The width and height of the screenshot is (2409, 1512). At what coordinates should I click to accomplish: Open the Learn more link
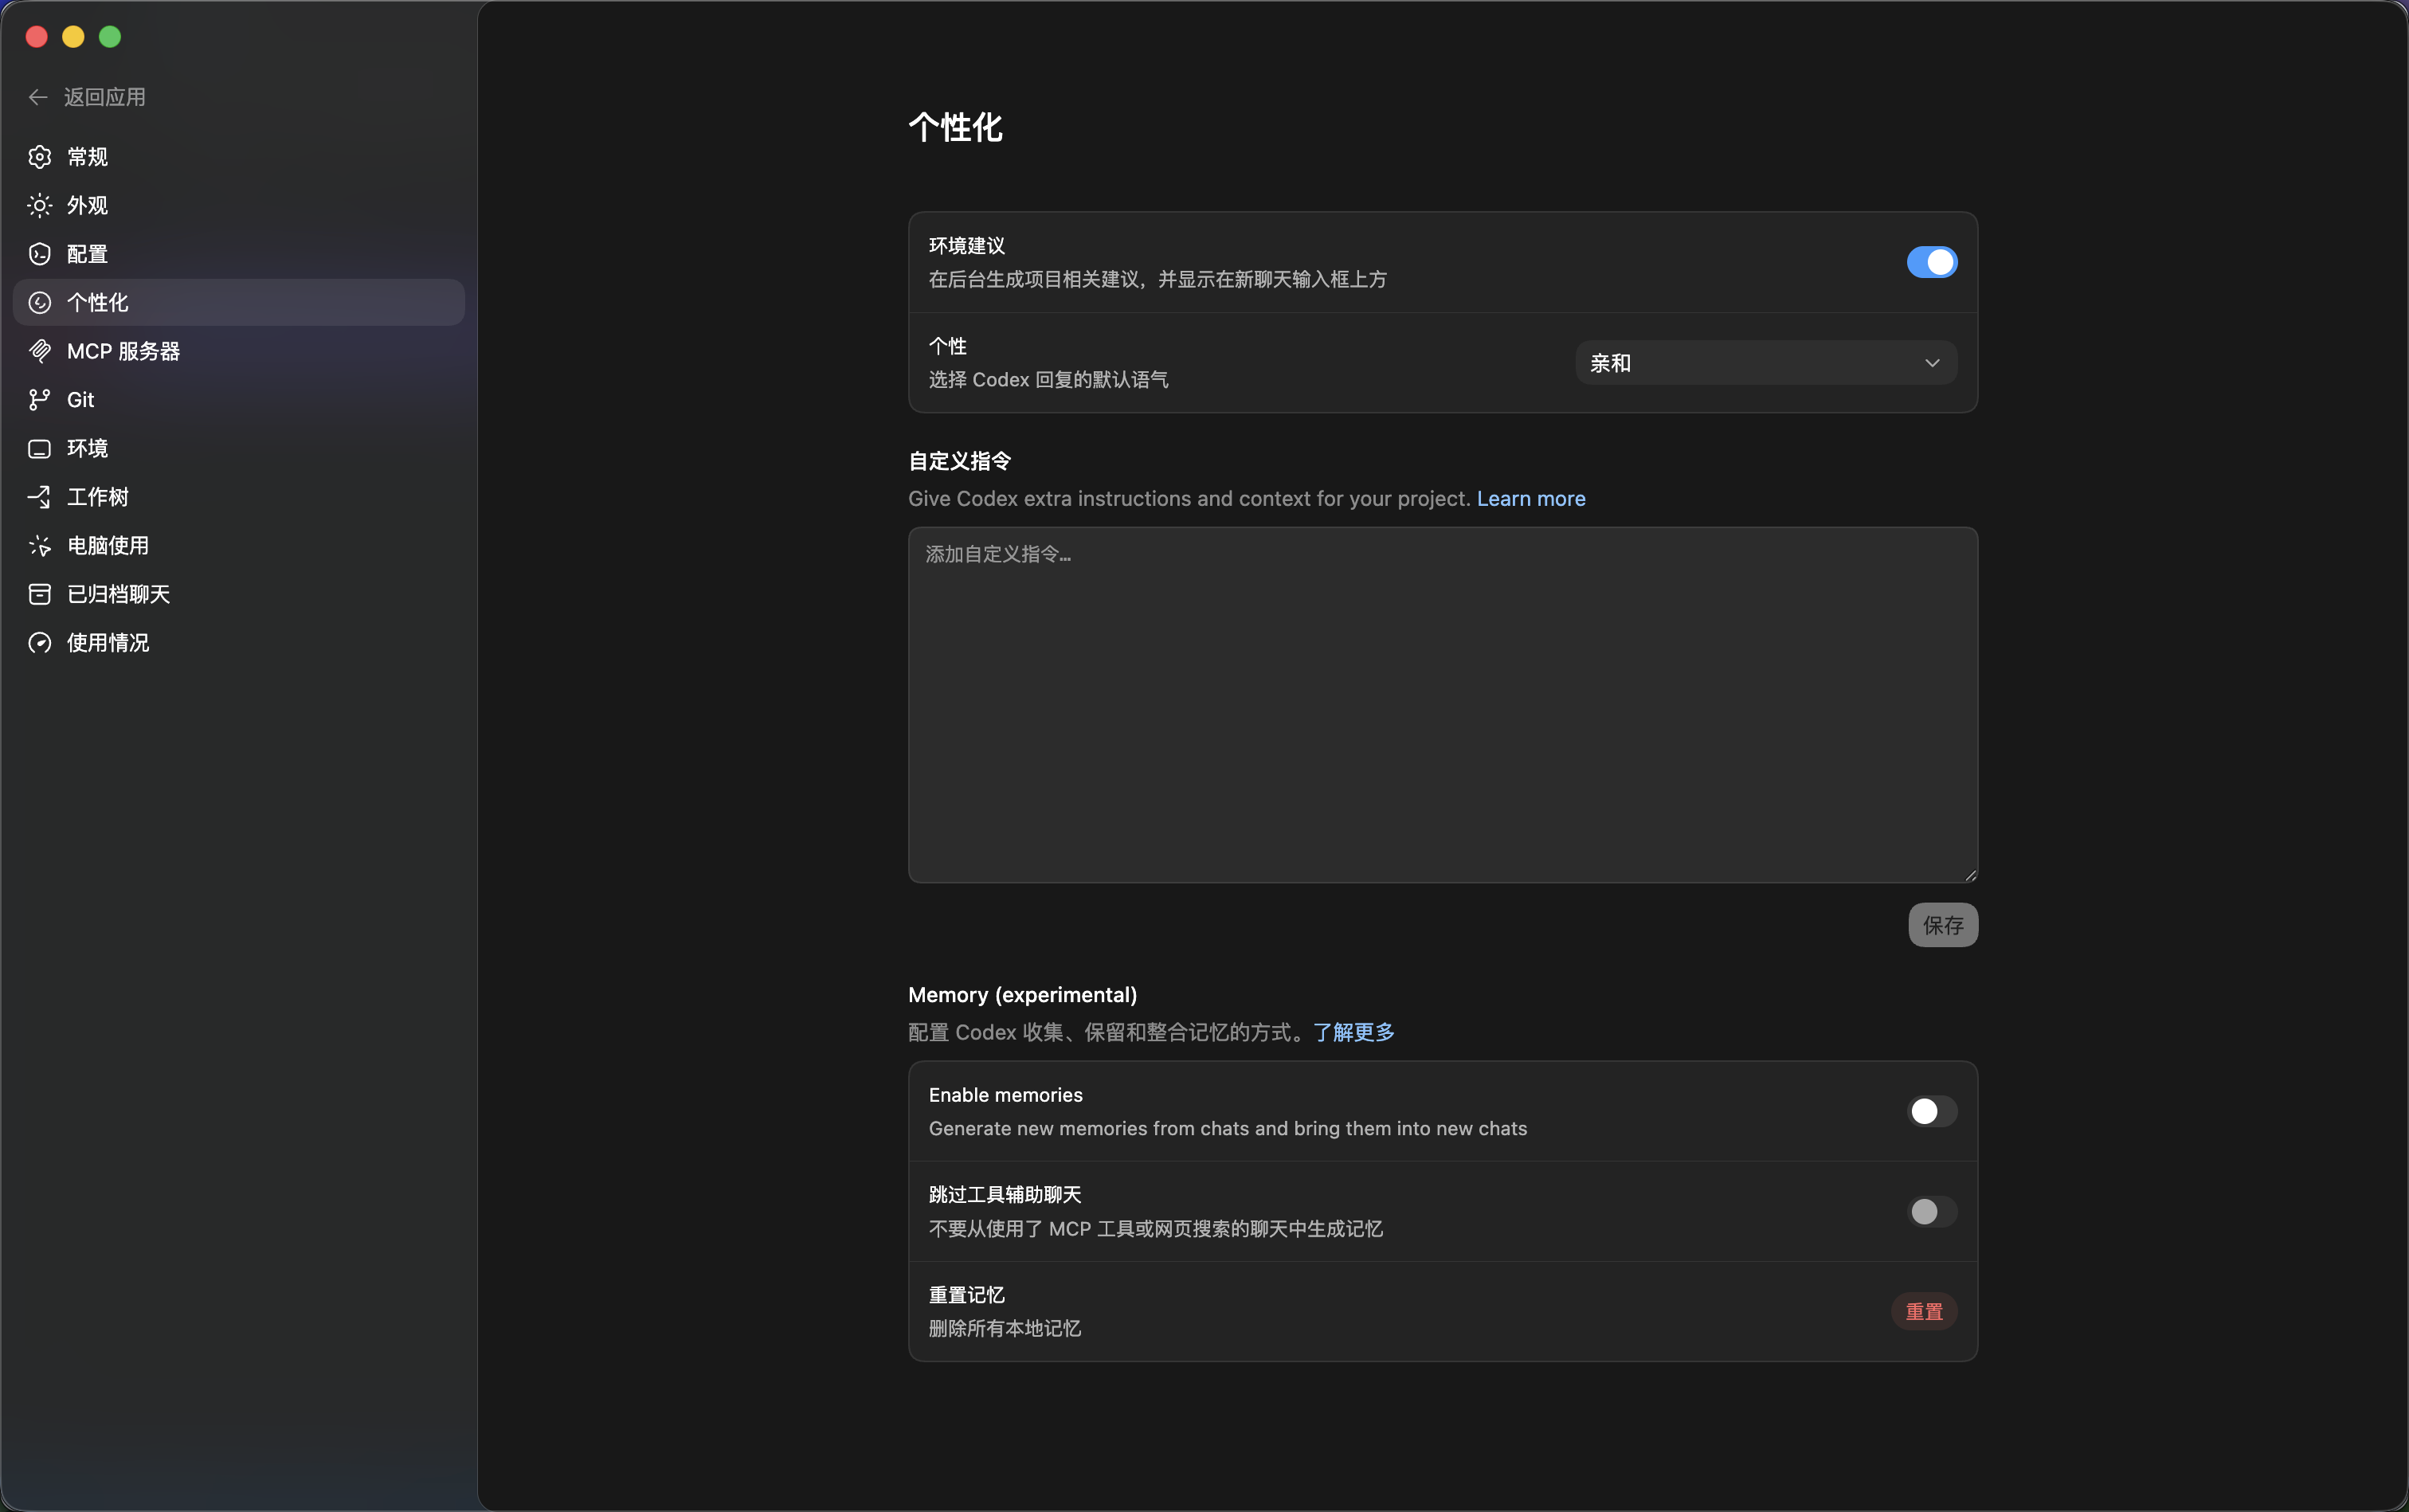[1530, 498]
